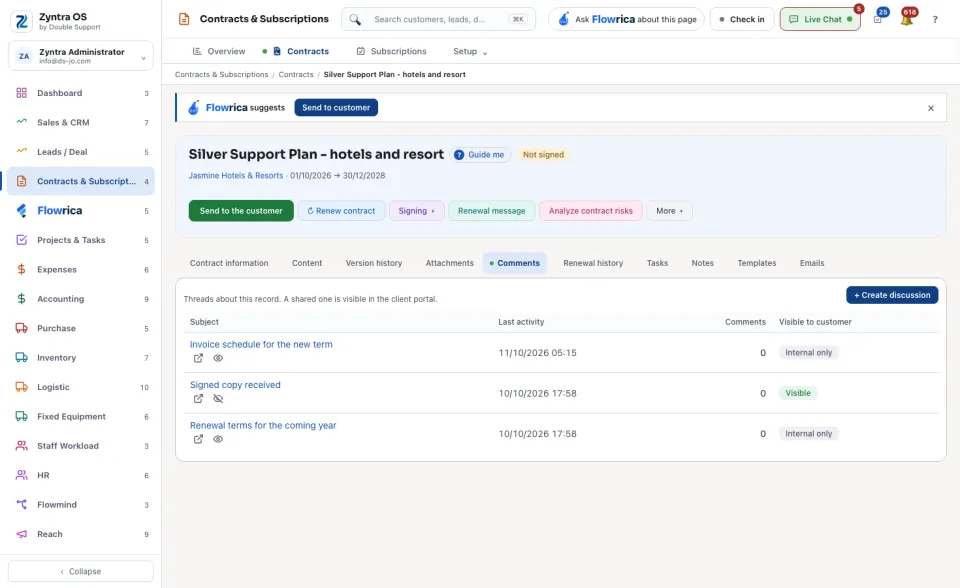
Task: Open the Inventory module
Action: point(80,358)
